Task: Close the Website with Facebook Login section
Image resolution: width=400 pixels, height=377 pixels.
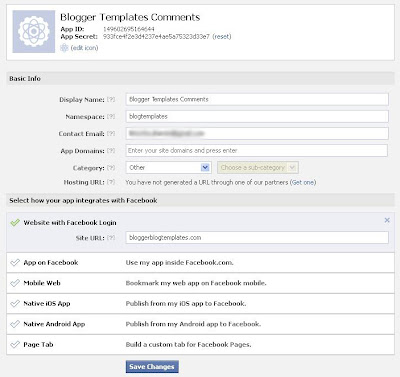Action: point(387,220)
